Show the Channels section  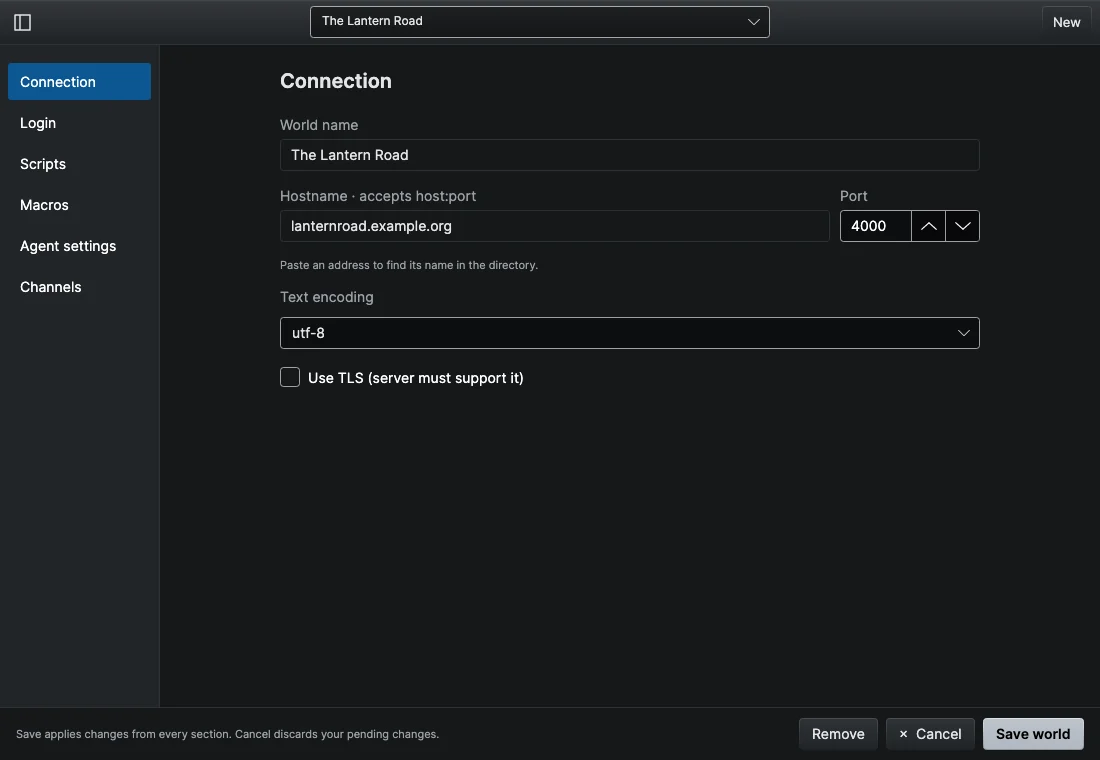[x=79, y=287]
